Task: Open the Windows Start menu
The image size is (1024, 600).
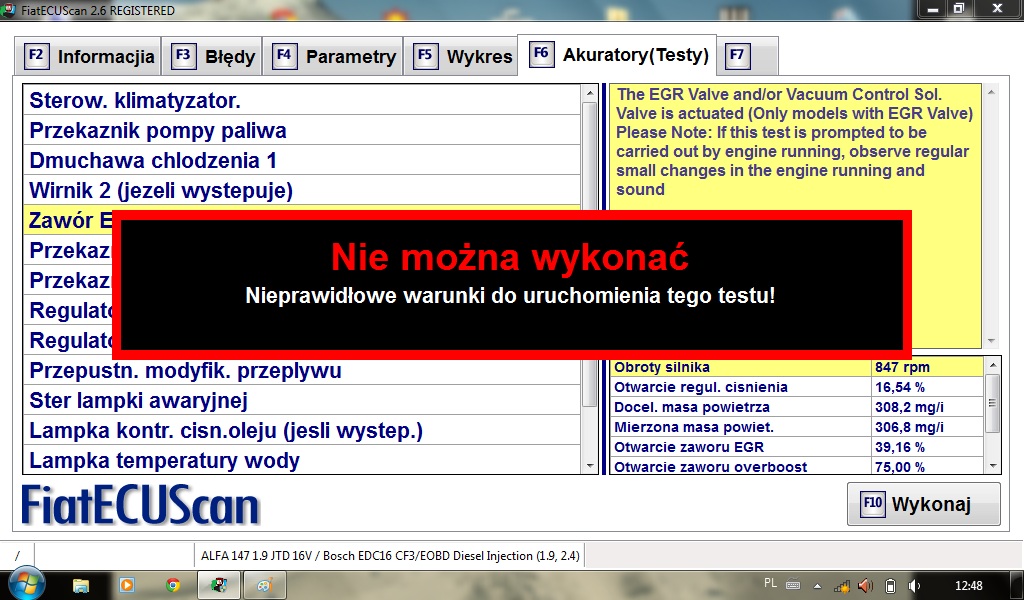Action: 26,584
